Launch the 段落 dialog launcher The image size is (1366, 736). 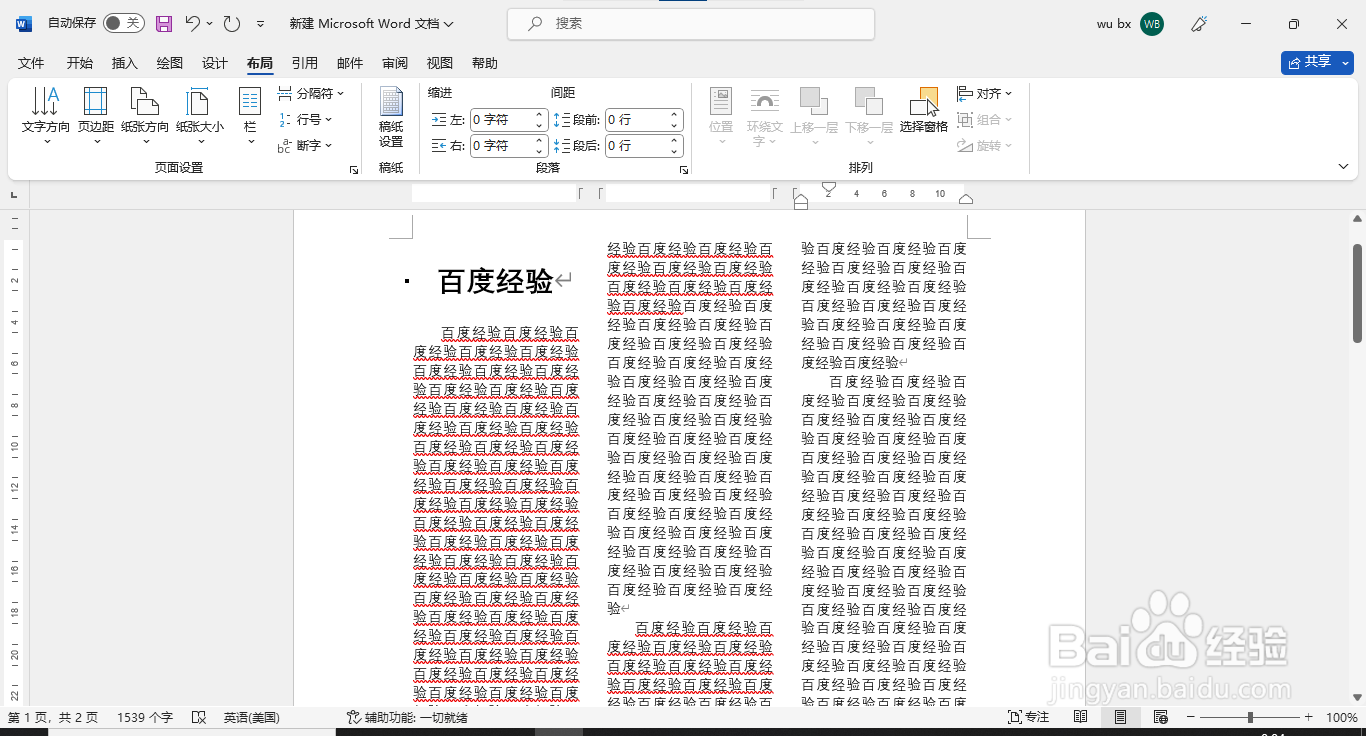(684, 170)
